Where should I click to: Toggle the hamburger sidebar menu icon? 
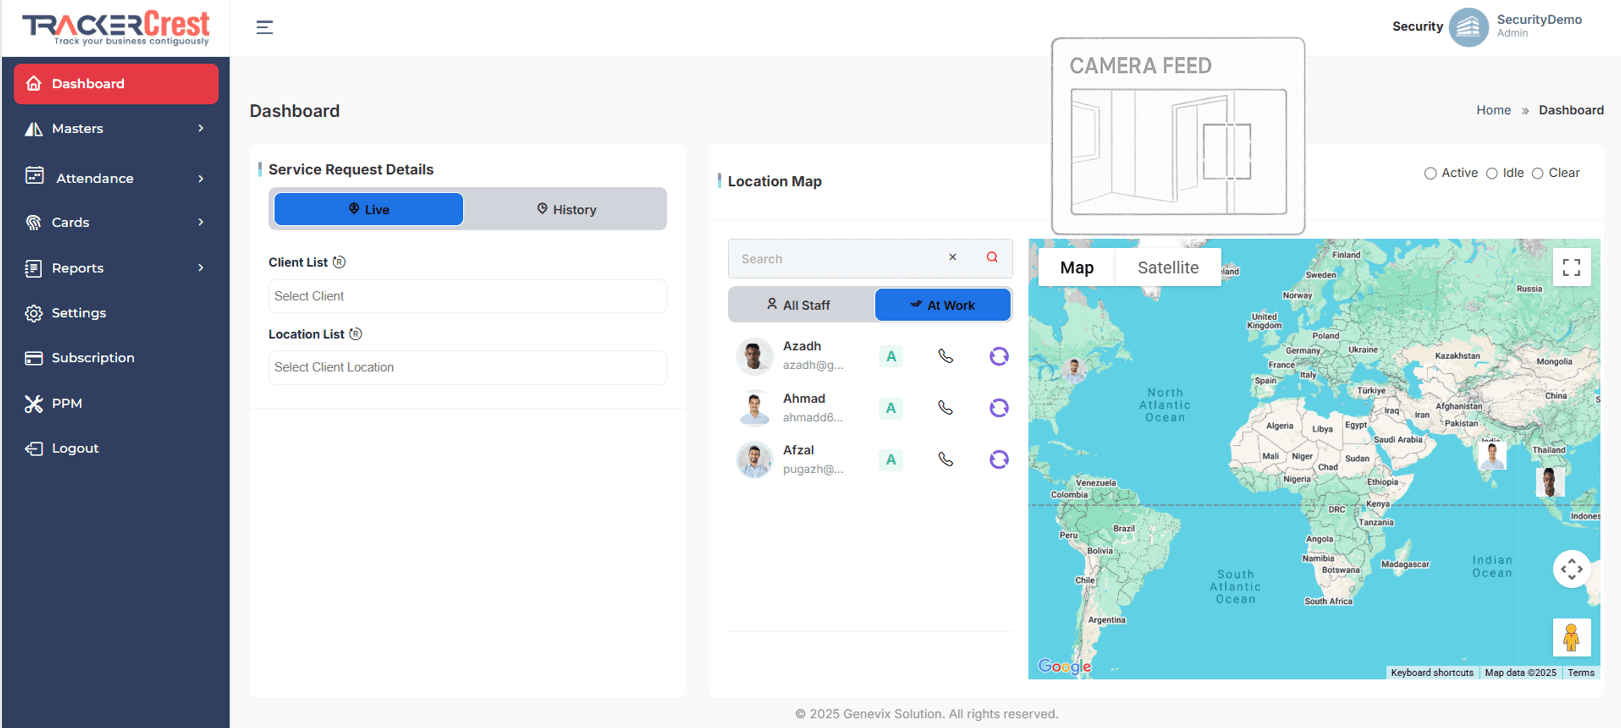pyautogui.click(x=264, y=27)
